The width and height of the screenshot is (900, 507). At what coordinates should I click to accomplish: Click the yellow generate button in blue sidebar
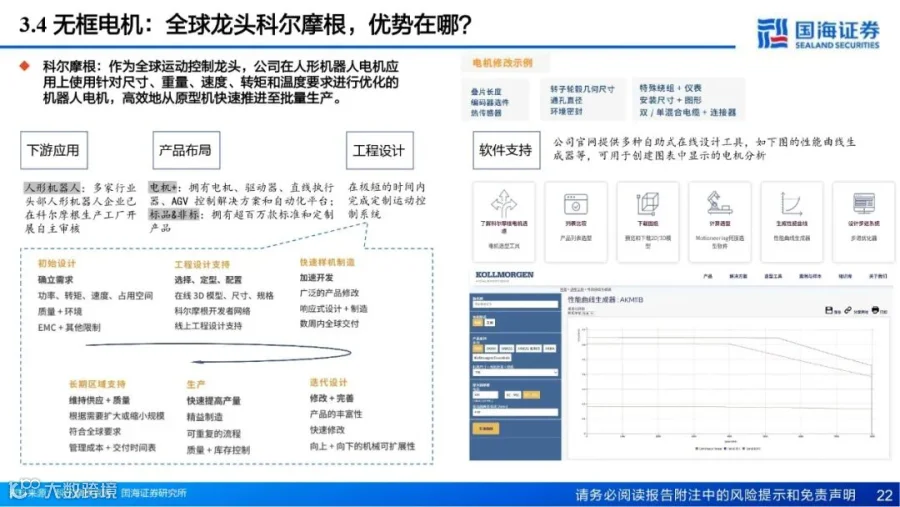pos(486,428)
